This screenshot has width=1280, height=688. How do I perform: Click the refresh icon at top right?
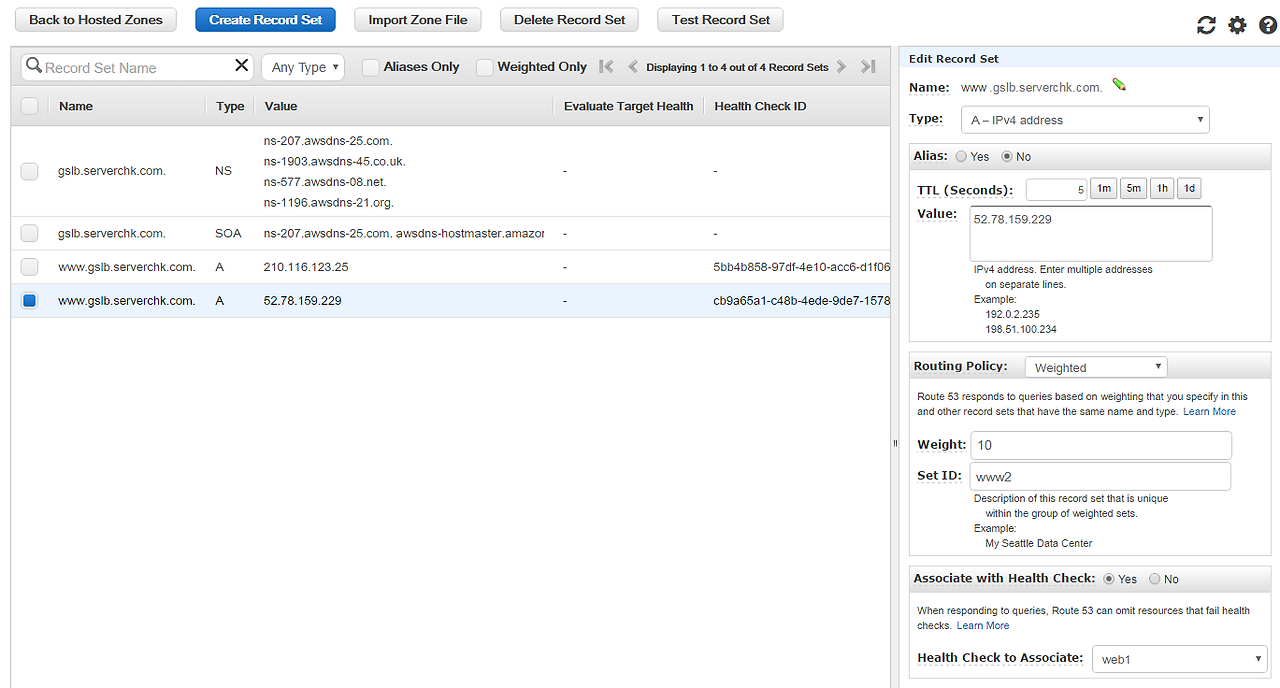[1206, 26]
